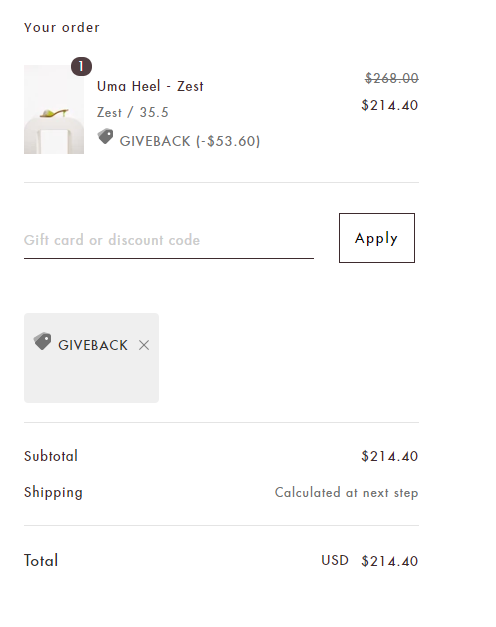This screenshot has width=496, height=627.
Task: Click the GIVEBACK applied code chip
Action: 92,358
